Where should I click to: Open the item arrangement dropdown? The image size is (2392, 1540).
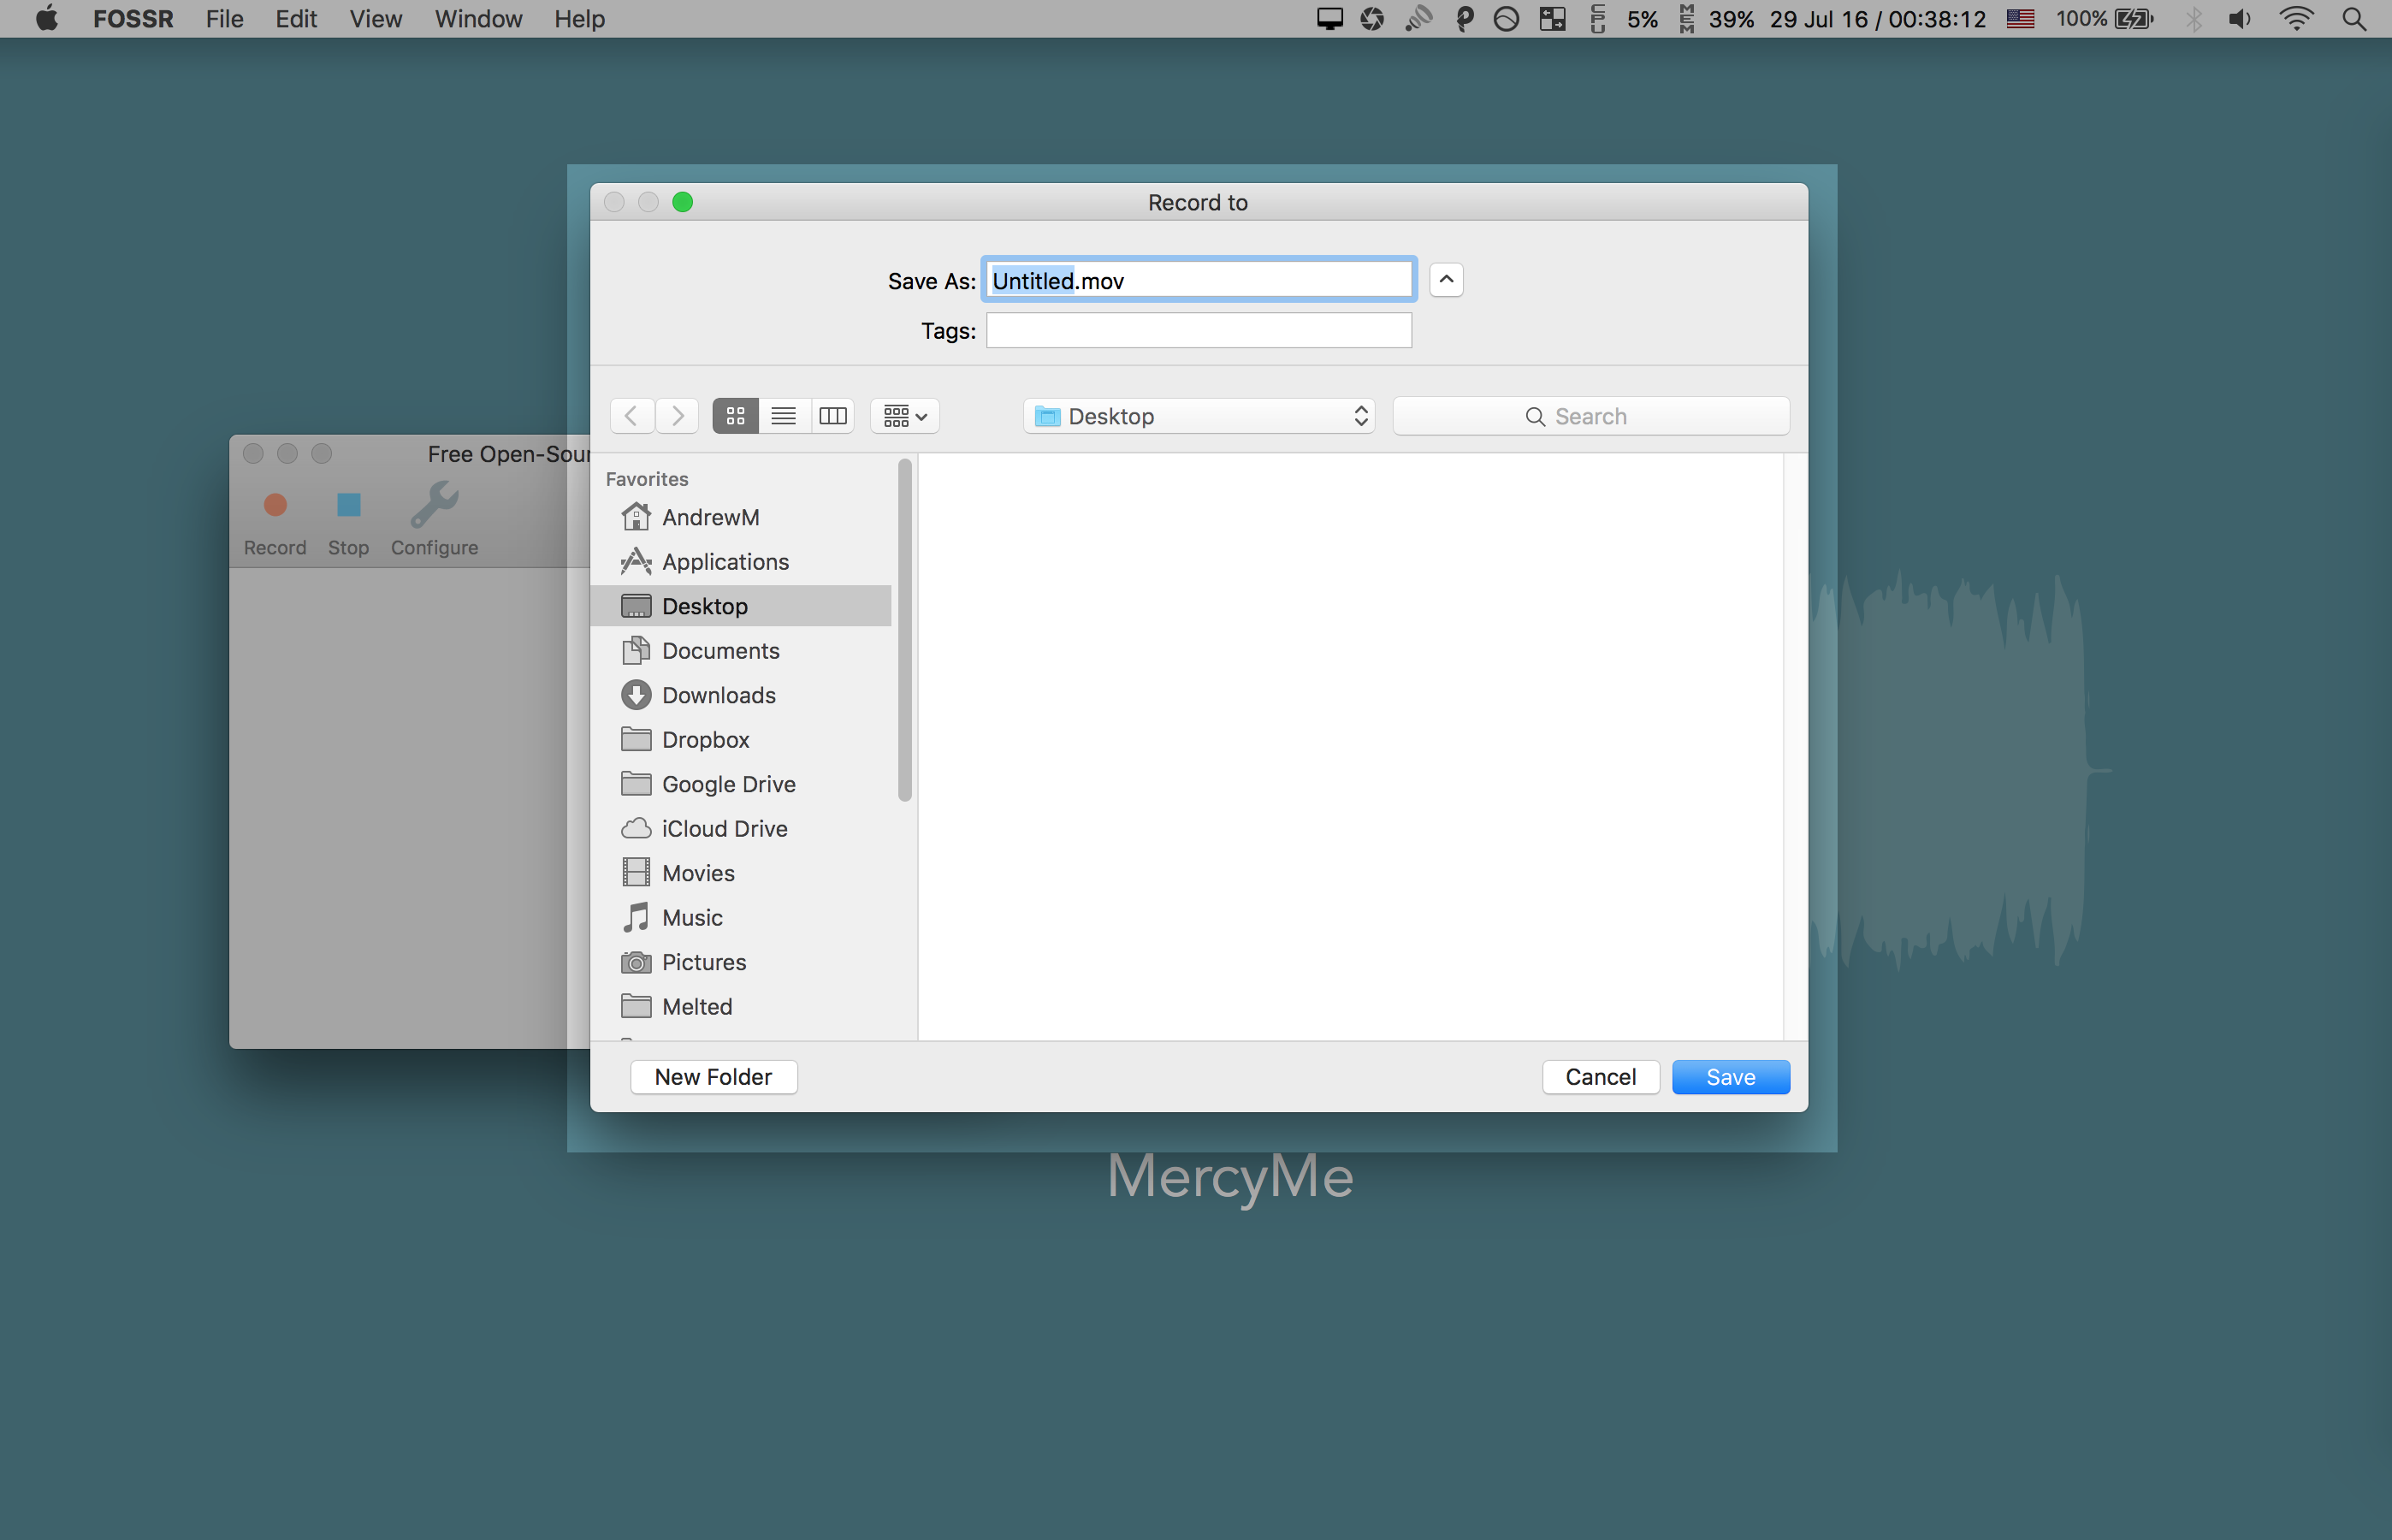click(905, 416)
